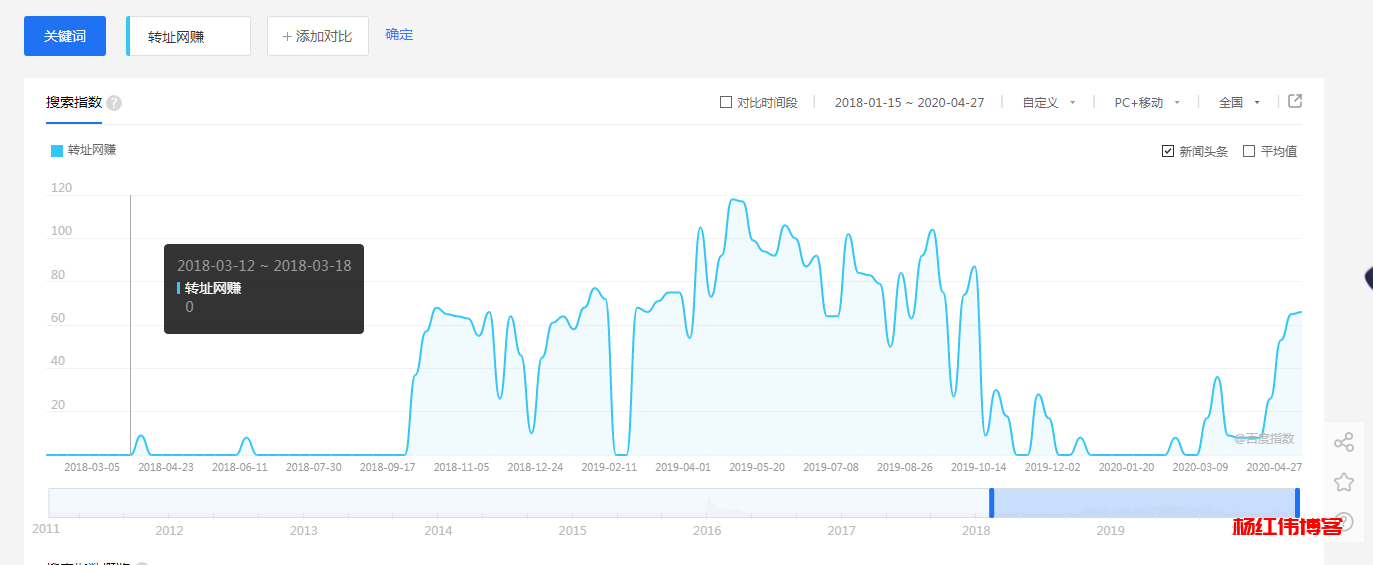
Task: Click the share icon on right sidebar
Action: coord(1343,442)
